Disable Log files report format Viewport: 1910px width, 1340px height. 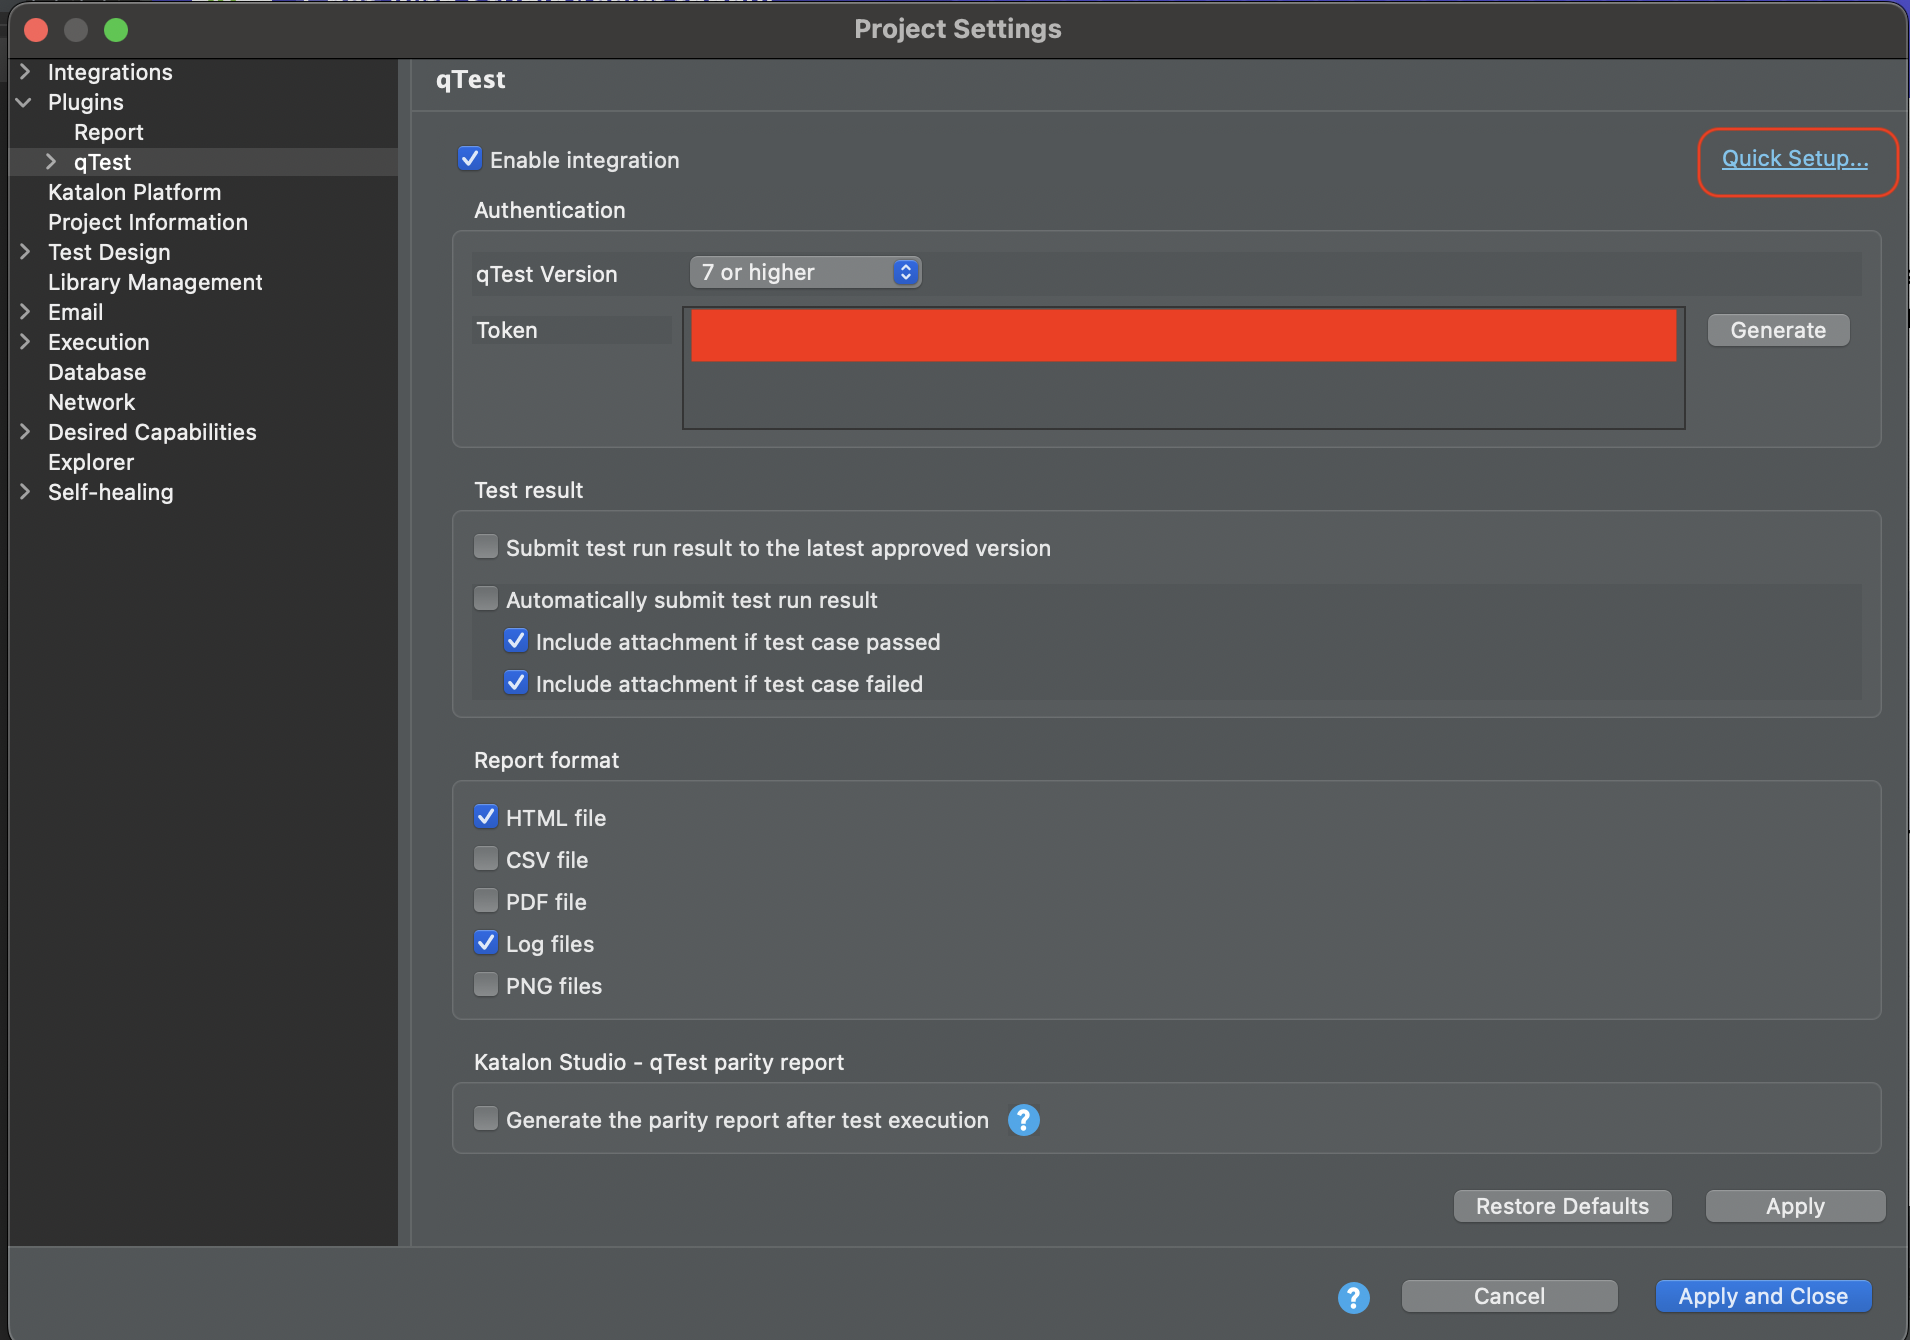[486, 942]
